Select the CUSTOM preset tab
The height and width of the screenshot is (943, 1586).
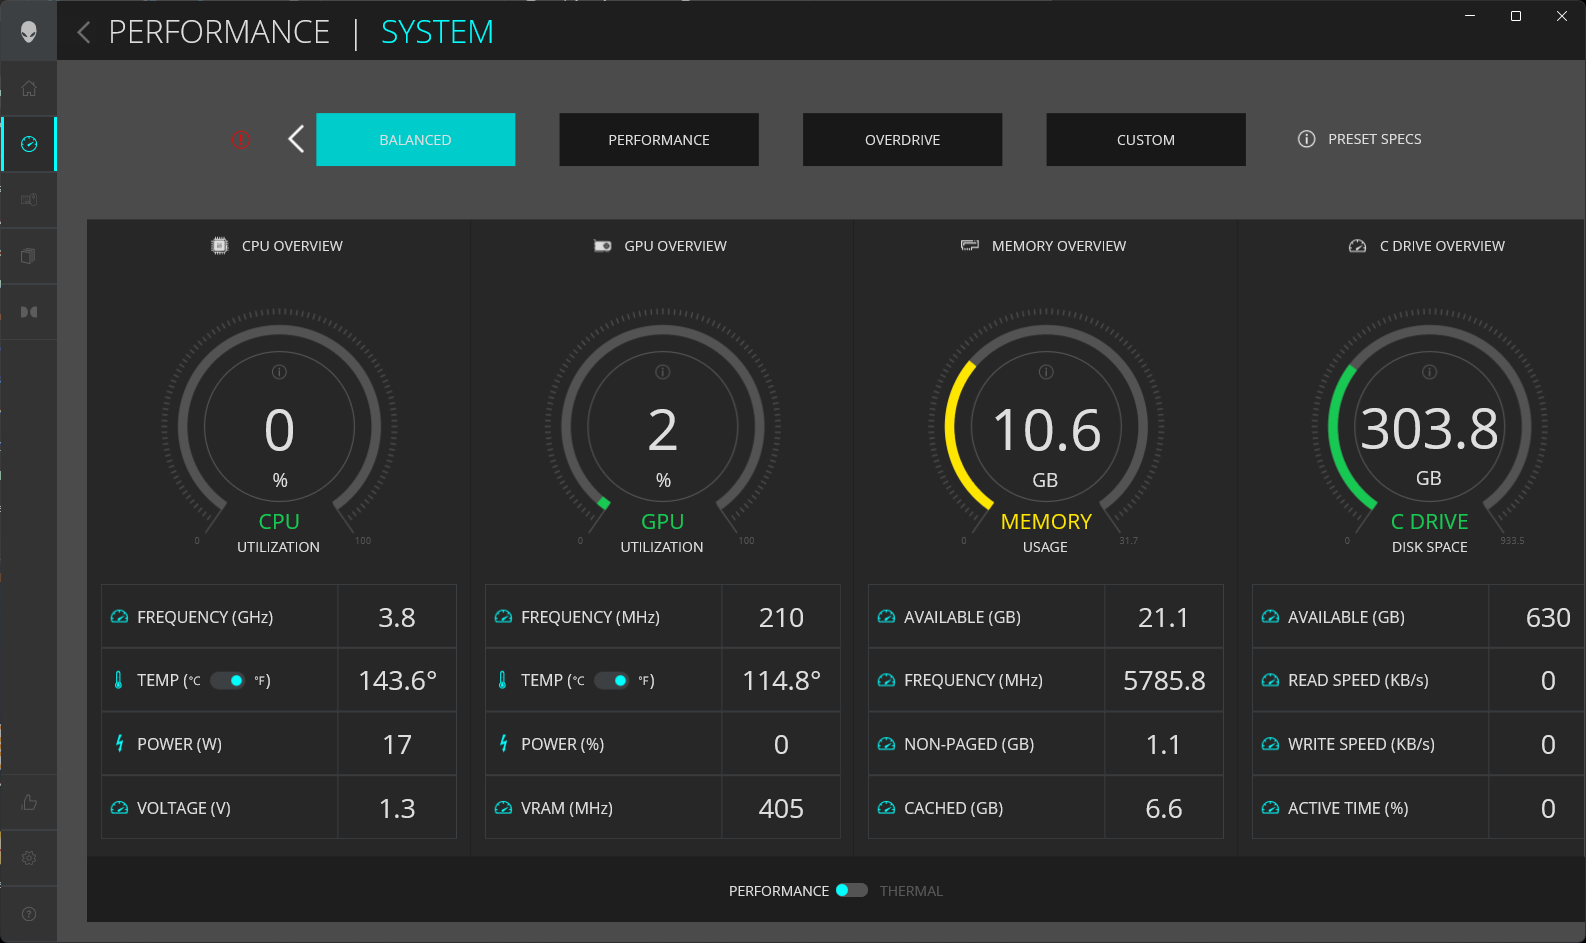coord(1145,139)
